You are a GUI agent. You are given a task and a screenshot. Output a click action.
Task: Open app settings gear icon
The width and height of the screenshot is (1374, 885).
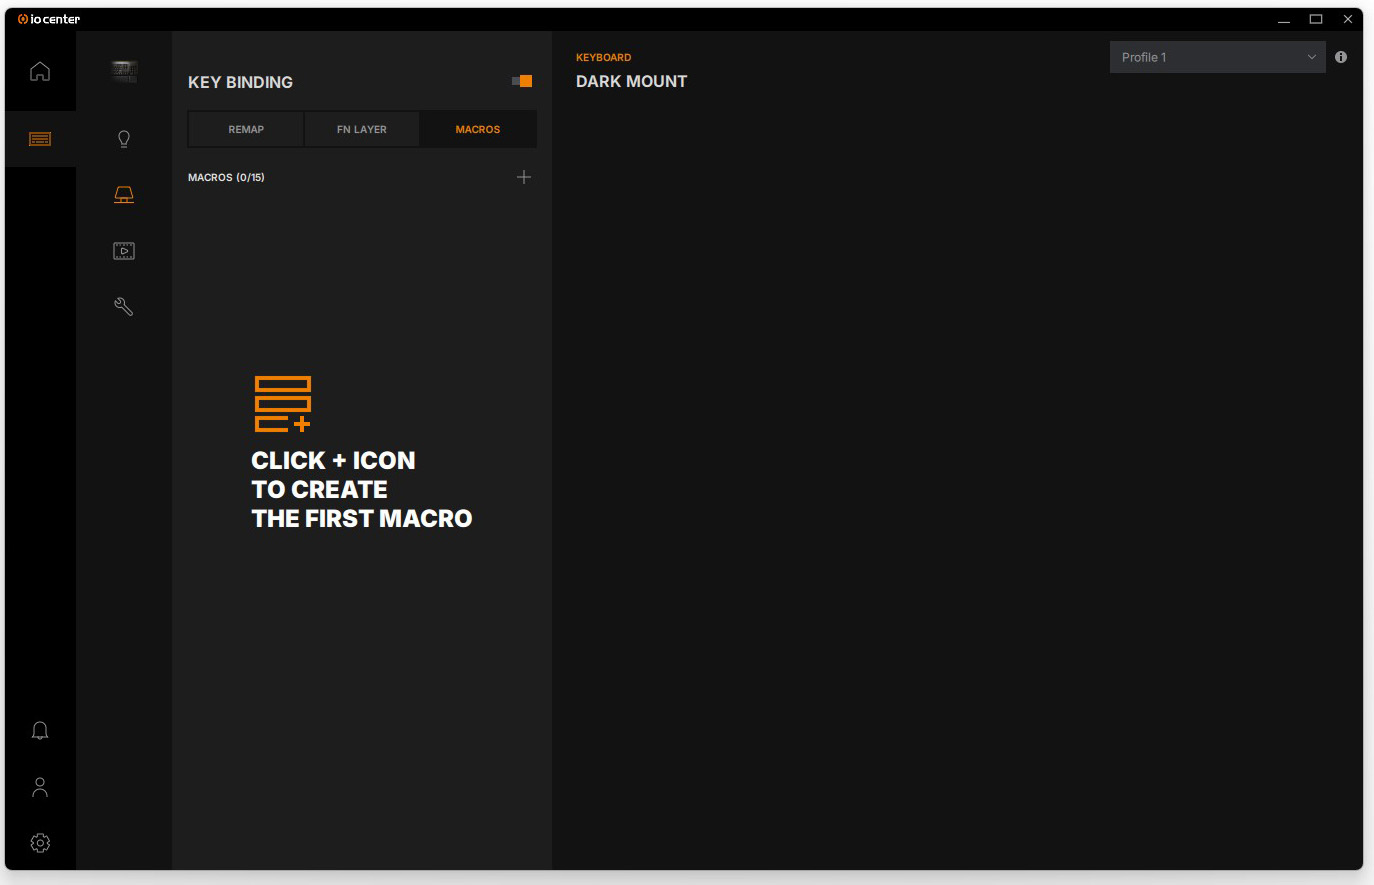(x=40, y=843)
